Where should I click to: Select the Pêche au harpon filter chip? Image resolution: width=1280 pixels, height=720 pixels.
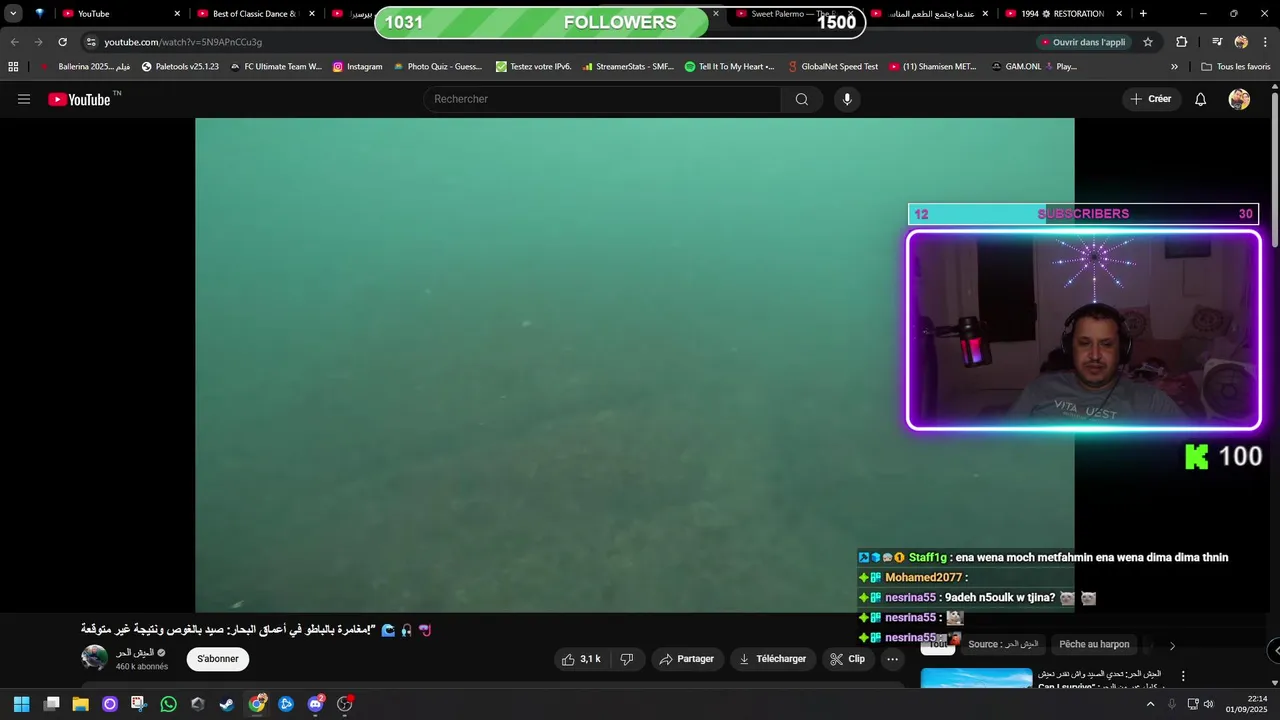[x=1094, y=645]
